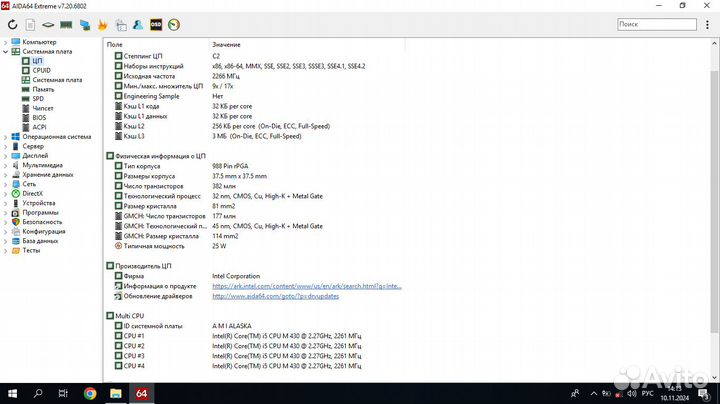Screen dimensions: 720x404
Task: Start the system stability test flame icon
Action: tap(102, 25)
